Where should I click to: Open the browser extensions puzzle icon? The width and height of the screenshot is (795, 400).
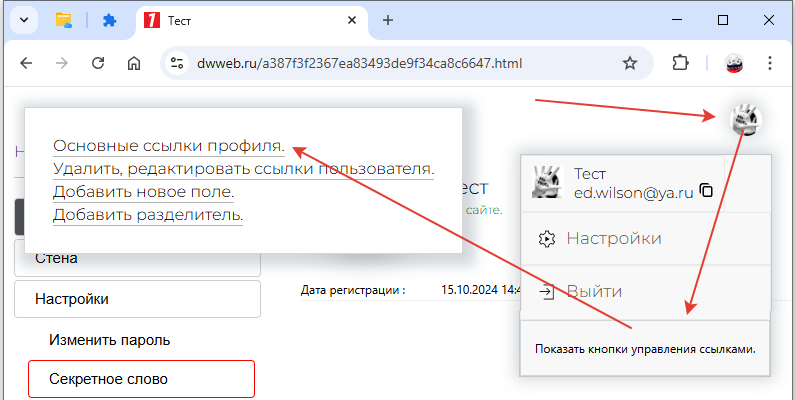(x=681, y=63)
